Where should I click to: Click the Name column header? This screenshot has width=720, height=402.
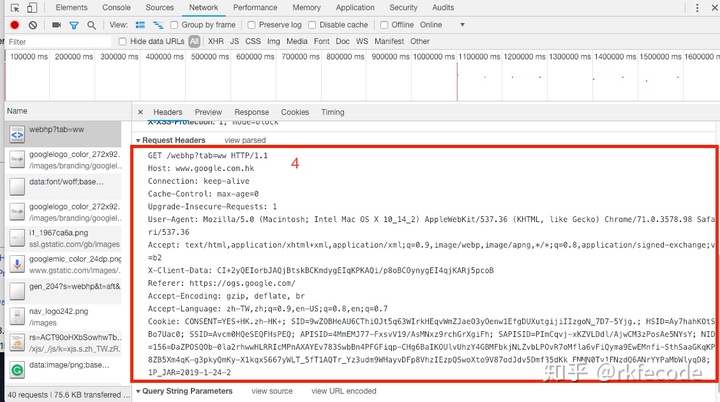[68, 111]
